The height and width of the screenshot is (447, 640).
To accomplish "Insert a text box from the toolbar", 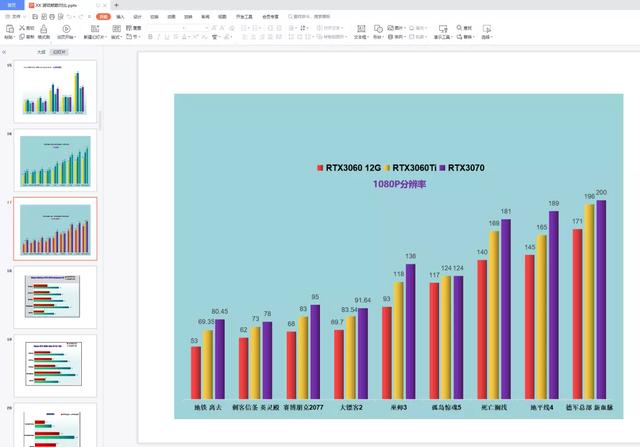I will (x=361, y=29).
